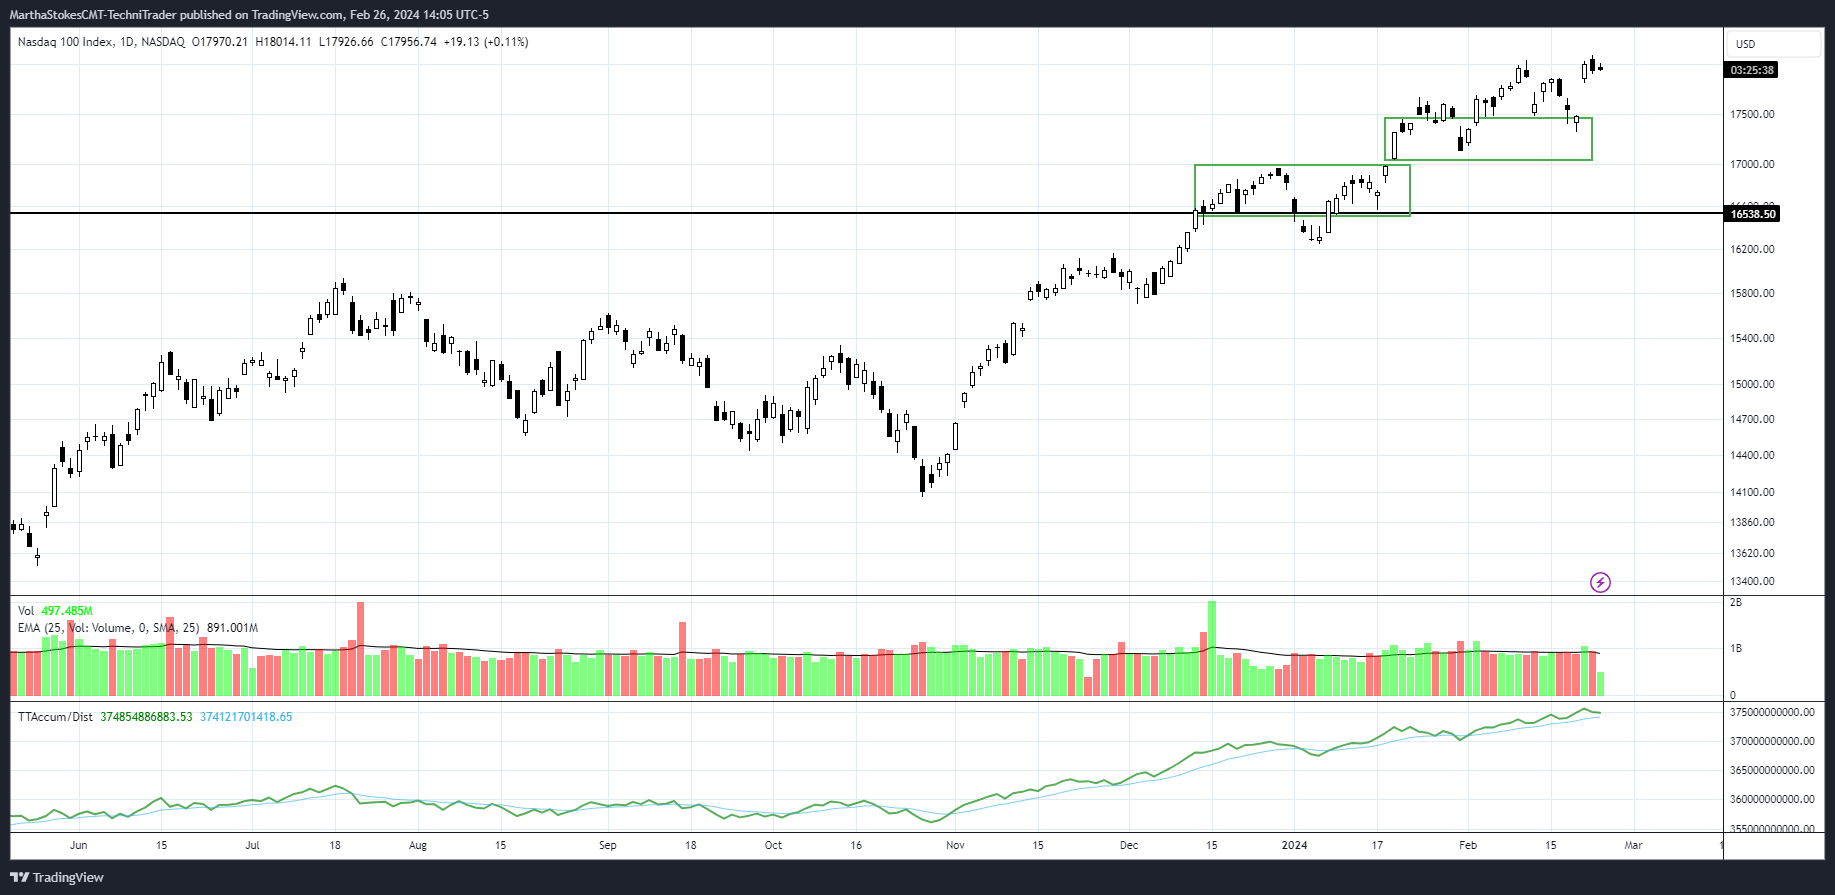Viewport: 1835px width, 895px height.
Task: Click the publisher text MarthaStokesCMT-TechniTrader
Action: pyautogui.click(x=93, y=15)
